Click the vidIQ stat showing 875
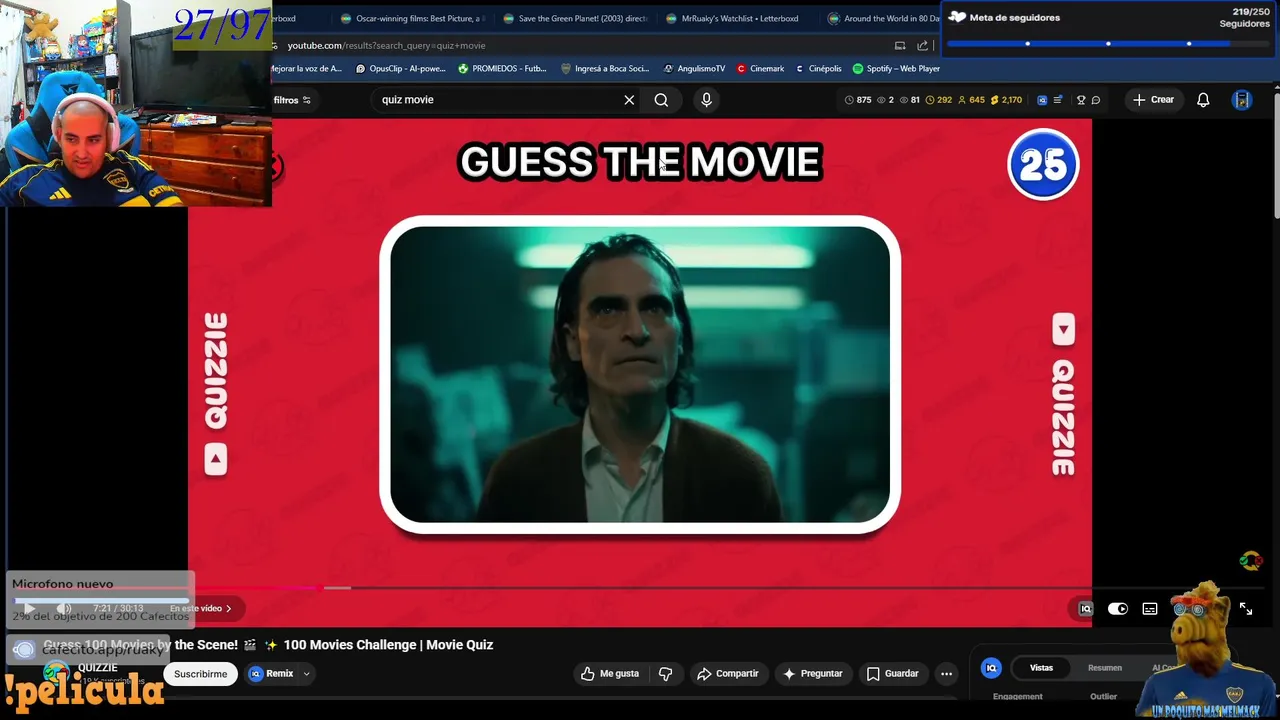 click(x=858, y=100)
